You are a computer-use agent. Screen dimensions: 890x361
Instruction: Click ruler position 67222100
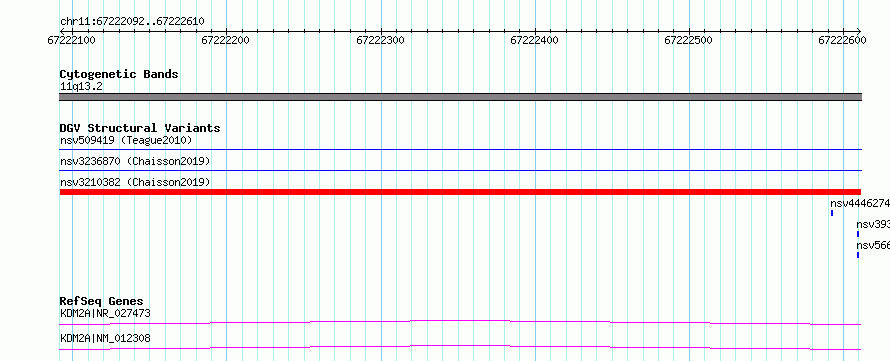[72, 40]
